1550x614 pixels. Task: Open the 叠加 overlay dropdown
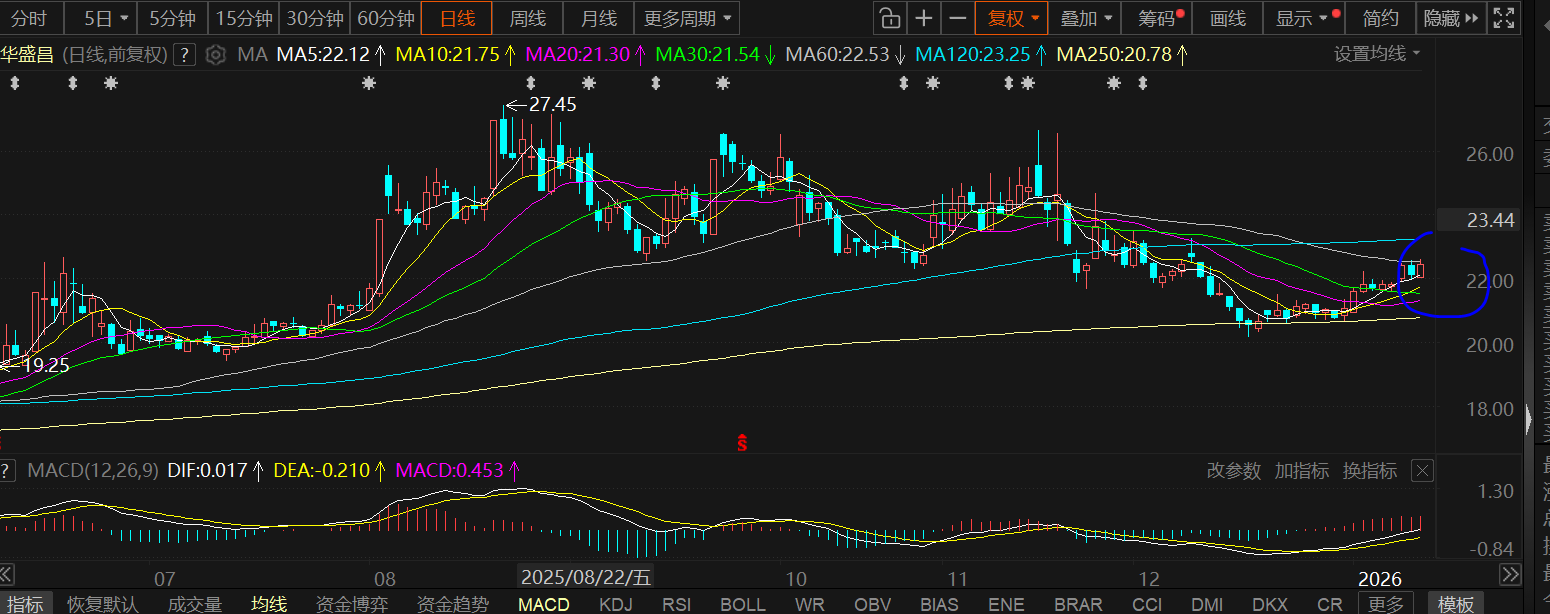coord(1086,18)
